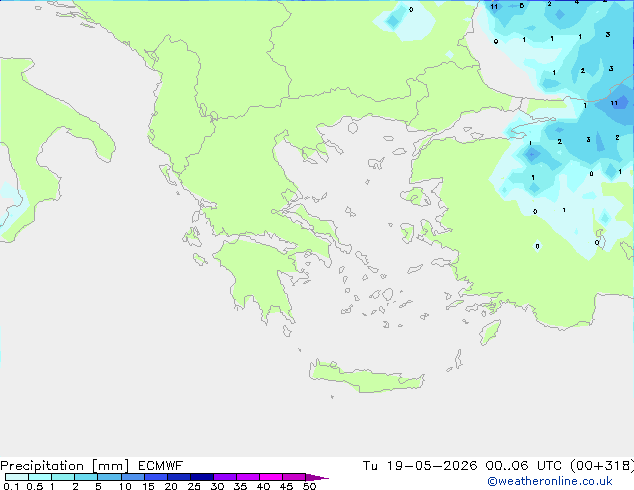The width and height of the screenshot is (634, 490).
Task: Click the 0.5–1 mm legend color swatch
Action: [x=40, y=477]
